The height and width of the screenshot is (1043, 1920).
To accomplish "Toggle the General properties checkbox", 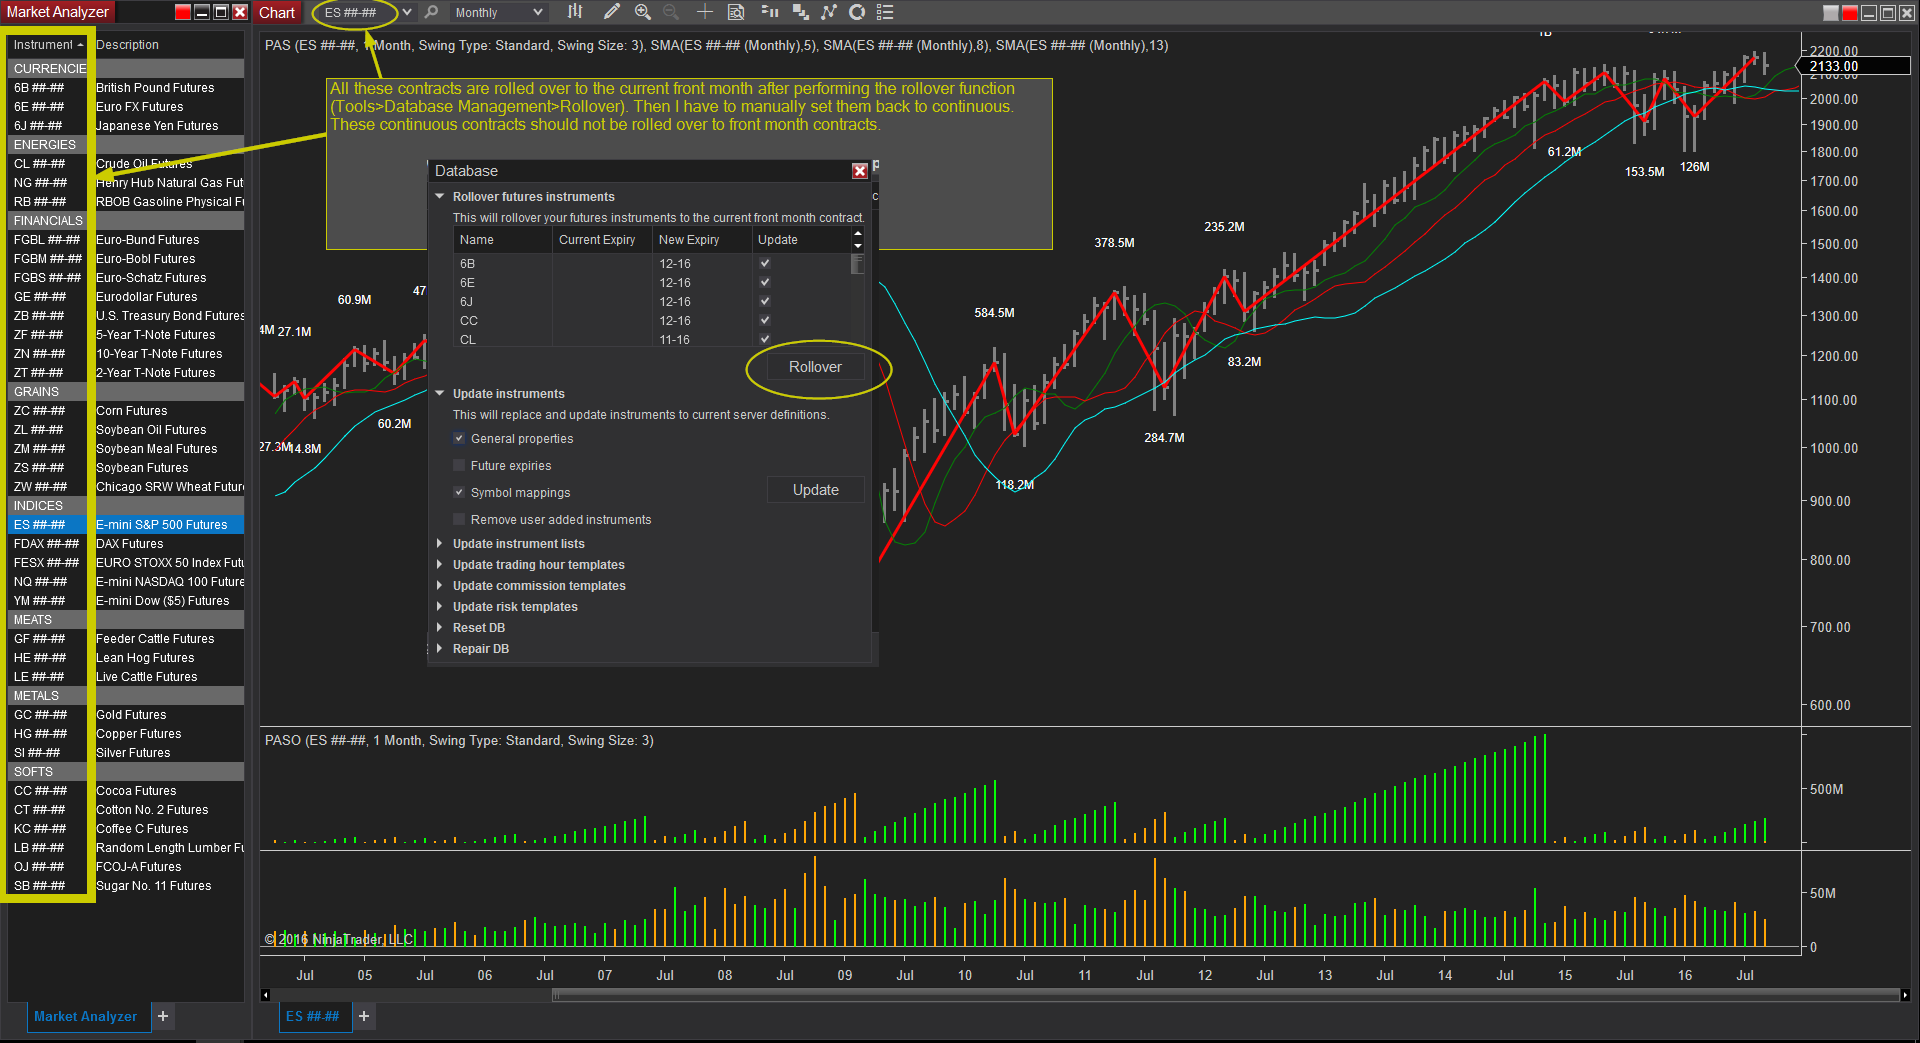I will click(459, 438).
